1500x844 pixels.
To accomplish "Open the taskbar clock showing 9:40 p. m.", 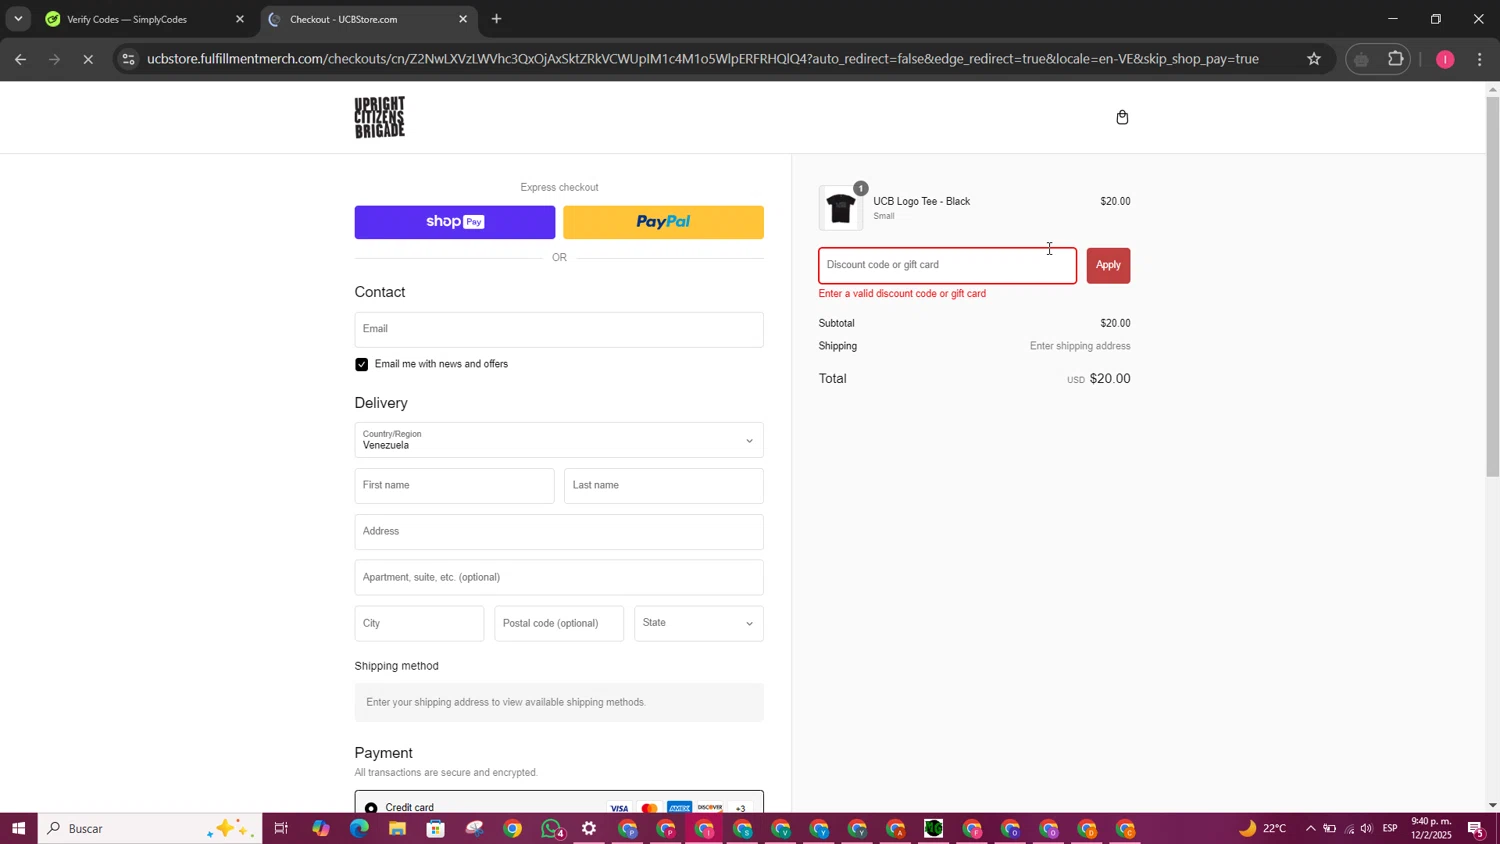I will (x=1431, y=828).
